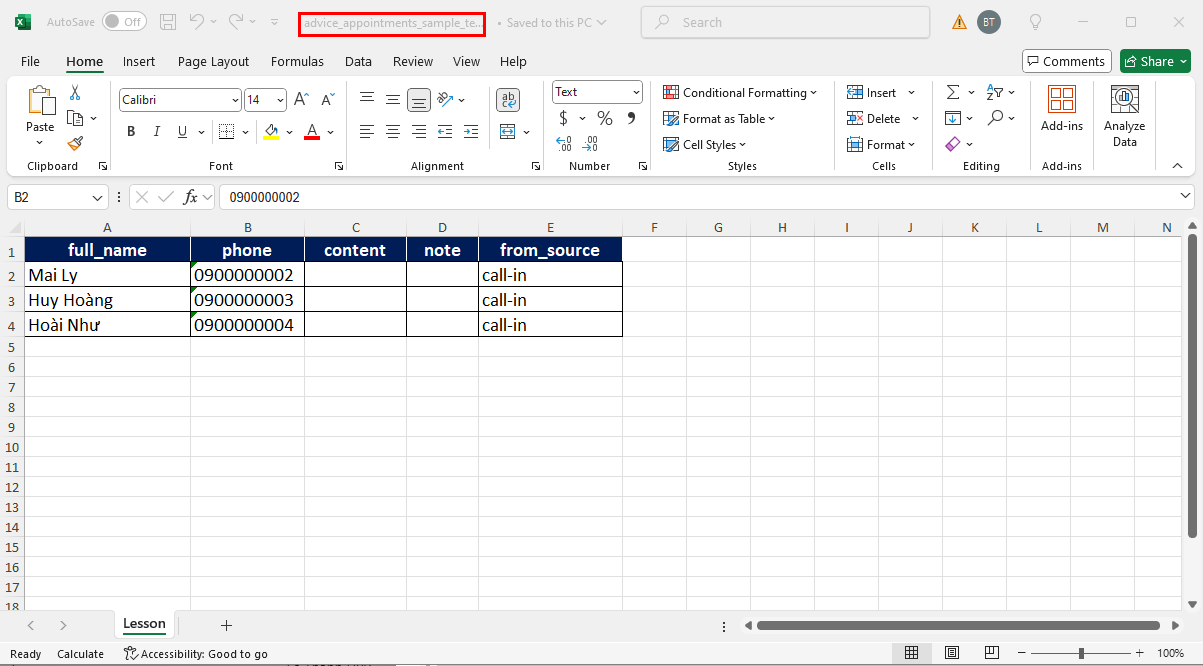This screenshot has width=1203, height=666.
Task: Click the Increase Indent icon
Action: point(471,132)
